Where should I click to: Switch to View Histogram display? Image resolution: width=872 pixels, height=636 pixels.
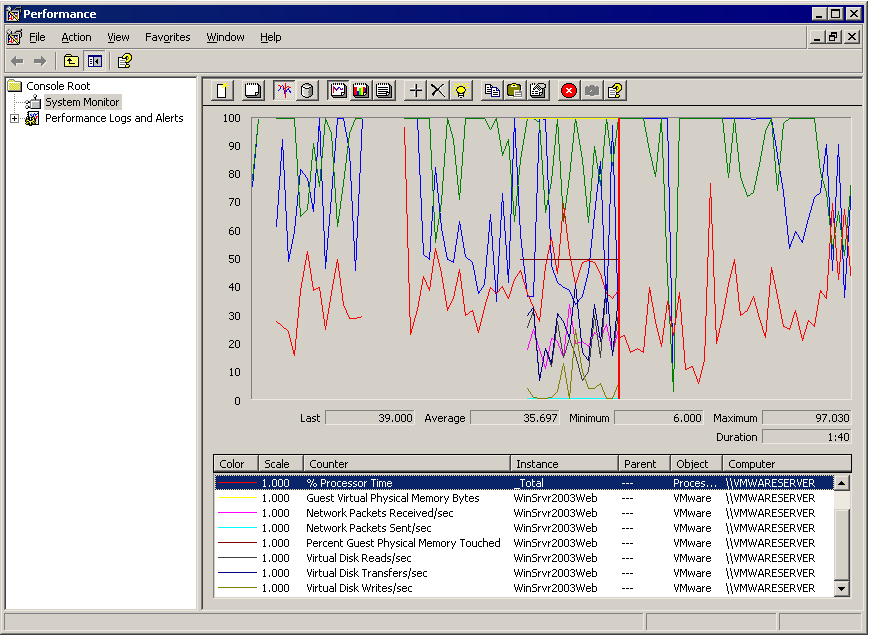tap(360, 91)
